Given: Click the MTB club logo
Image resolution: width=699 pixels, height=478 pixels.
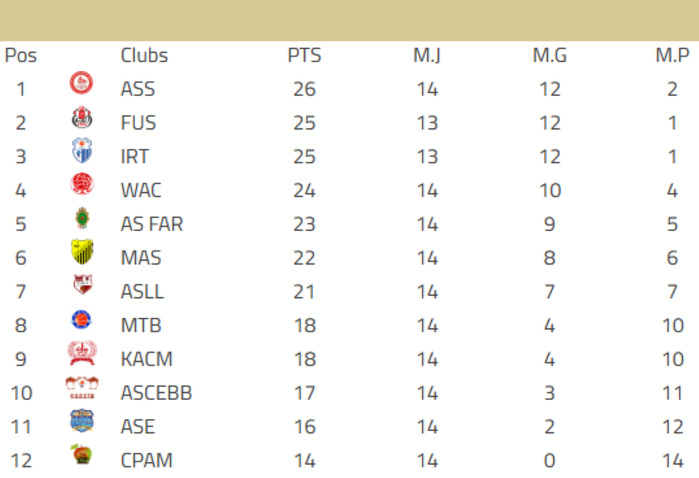Looking at the screenshot, I should 81,321.
